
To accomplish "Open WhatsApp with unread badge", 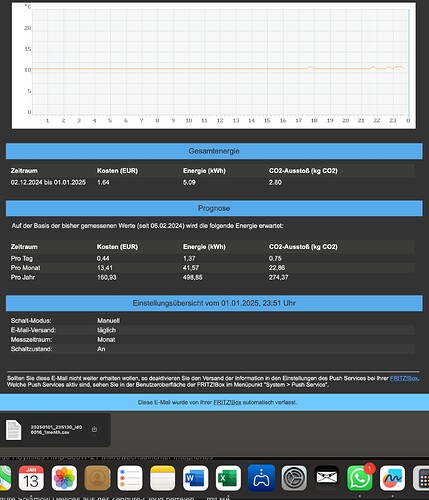I will 360,478.
